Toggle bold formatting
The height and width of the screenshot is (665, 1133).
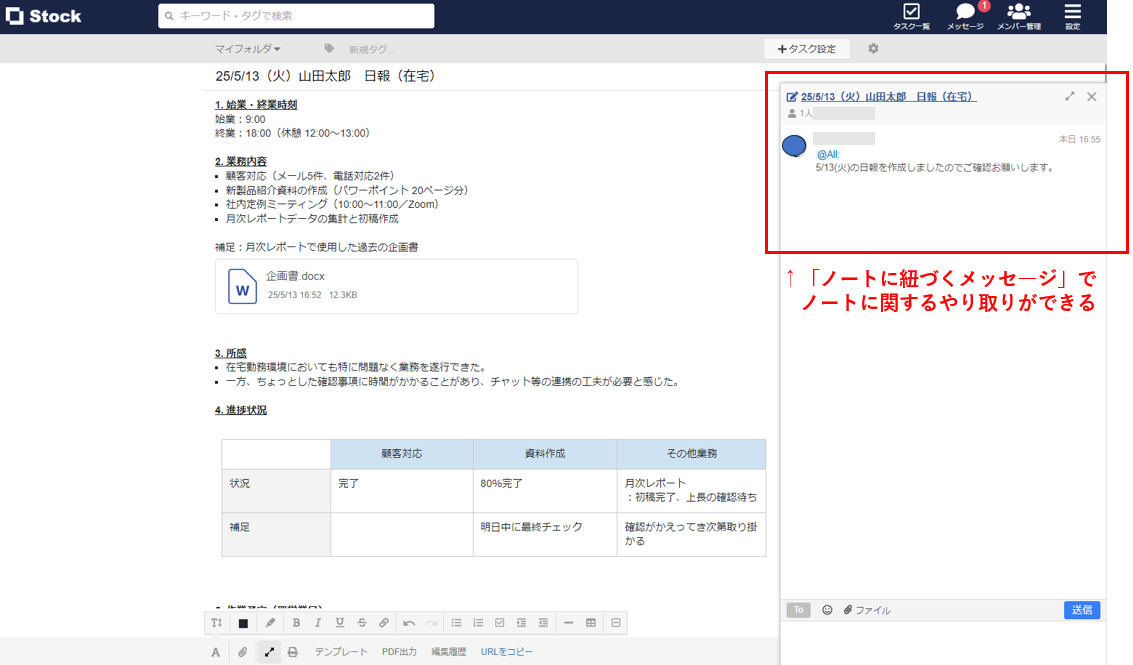click(x=296, y=622)
